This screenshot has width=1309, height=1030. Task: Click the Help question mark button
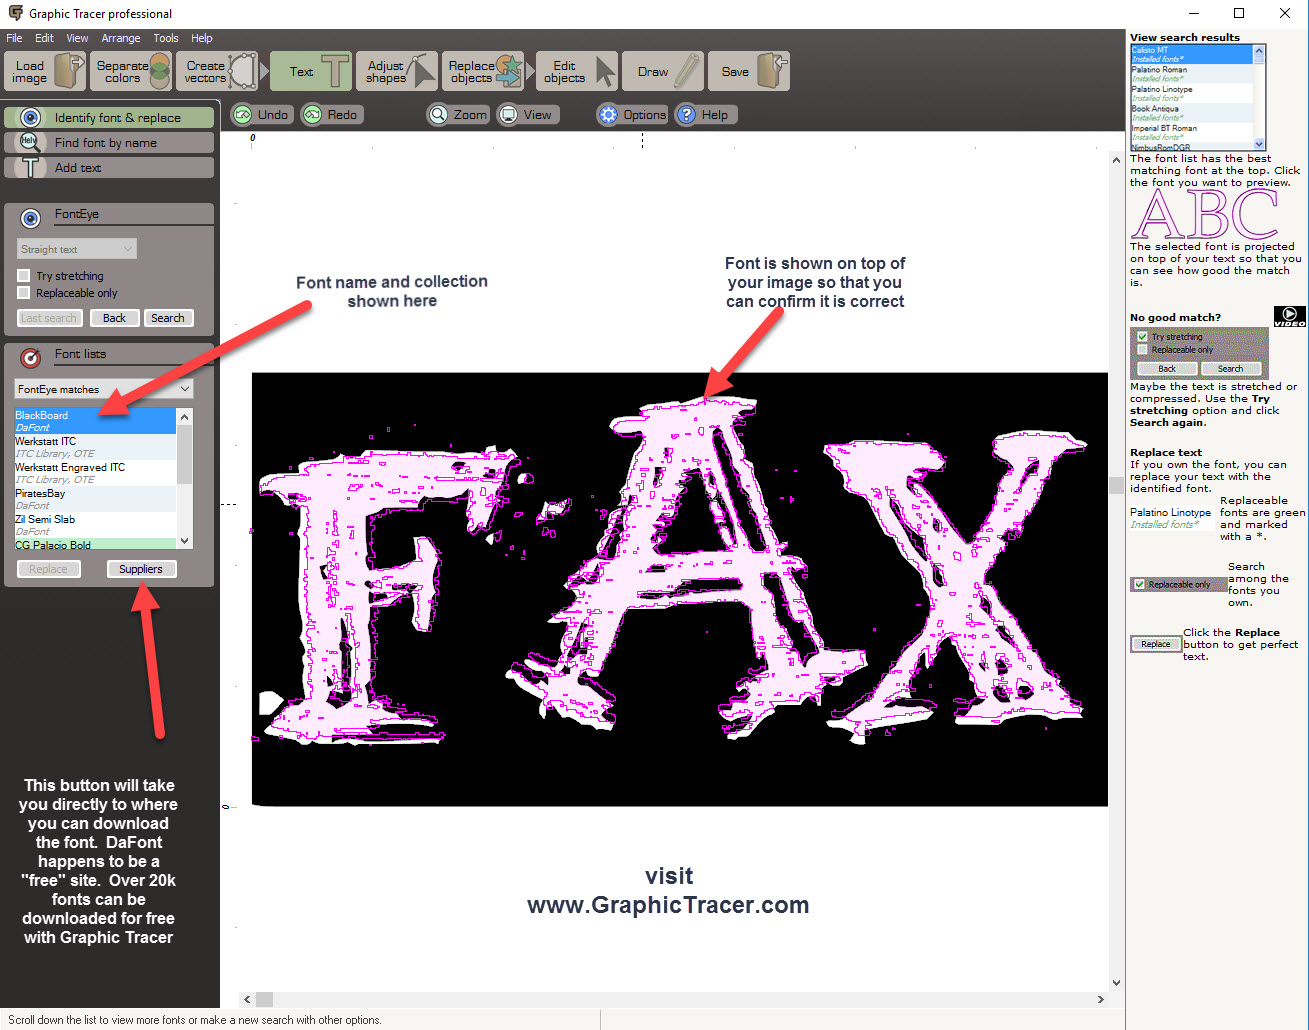(705, 115)
